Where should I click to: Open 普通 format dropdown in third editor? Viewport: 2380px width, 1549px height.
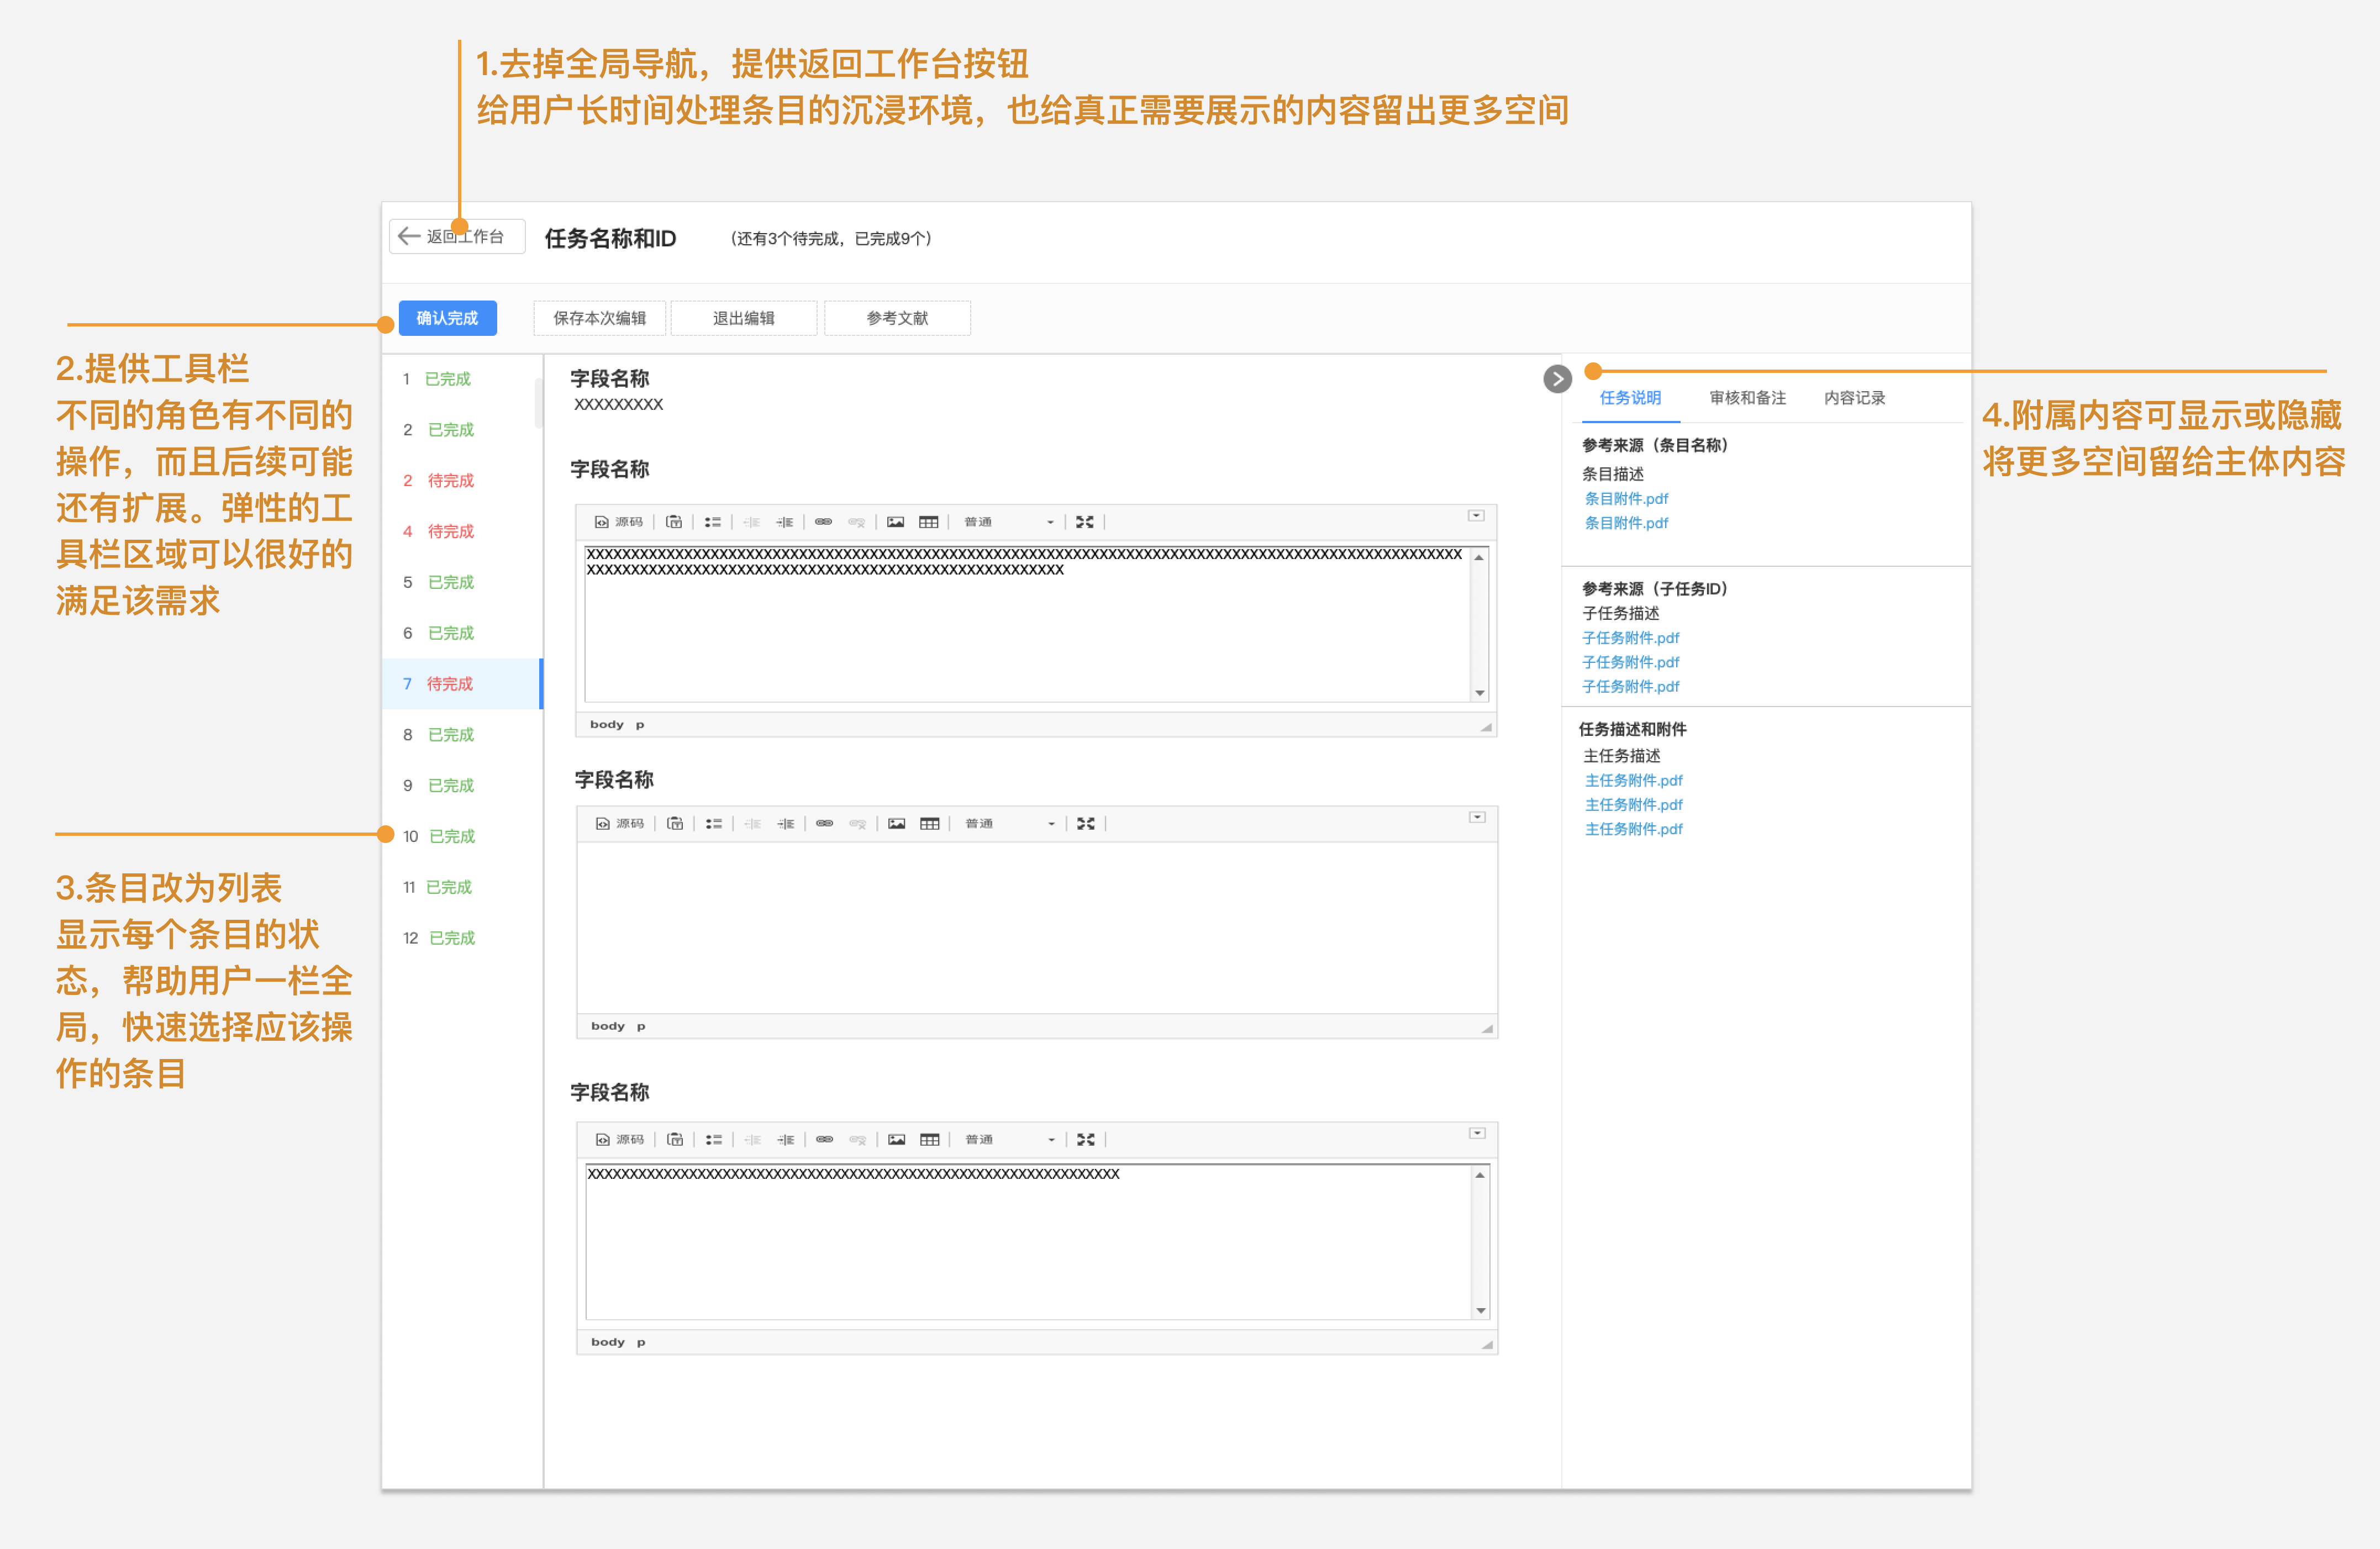(x=1009, y=1139)
